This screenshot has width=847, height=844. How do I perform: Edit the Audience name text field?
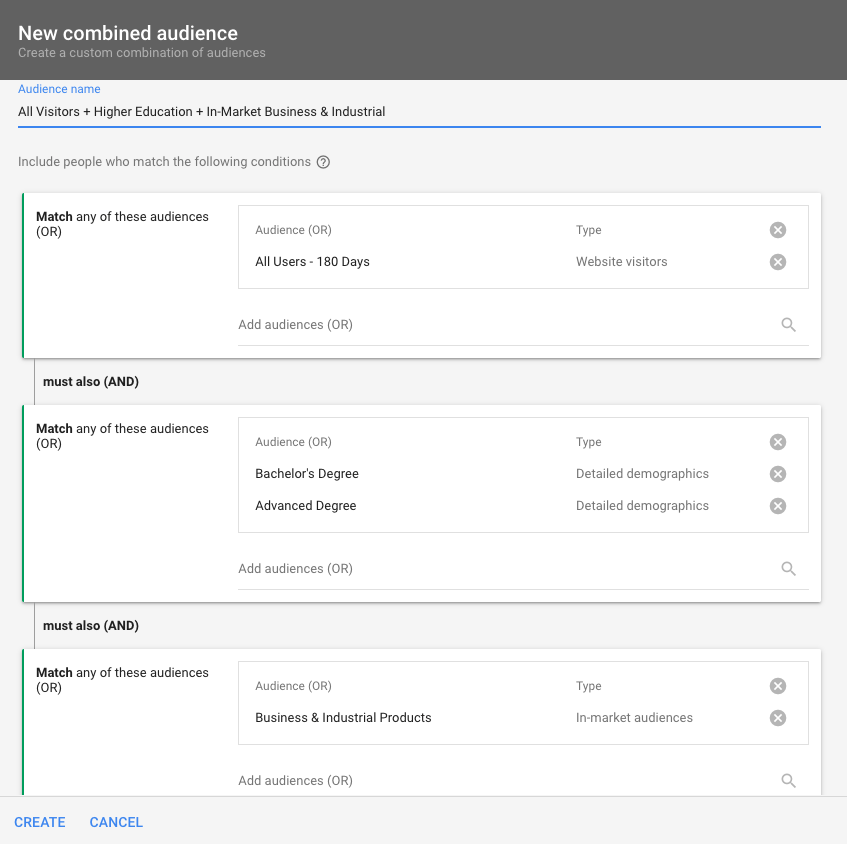pyautogui.click(x=418, y=112)
